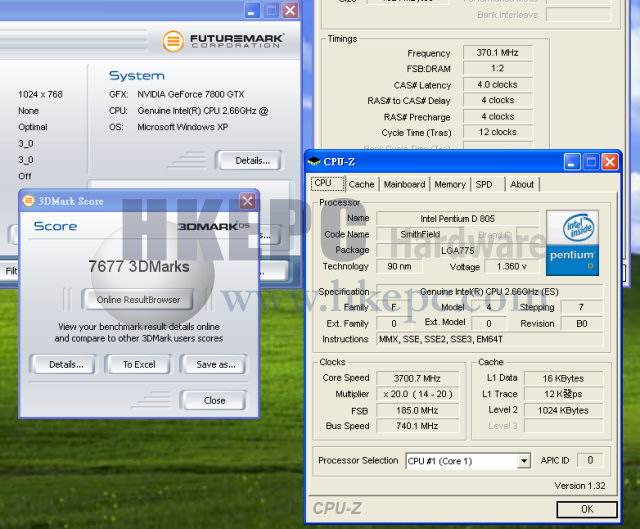The height and width of the screenshot is (529, 640).
Task: Close the CPU-Z window
Action: click(x=609, y=162)
